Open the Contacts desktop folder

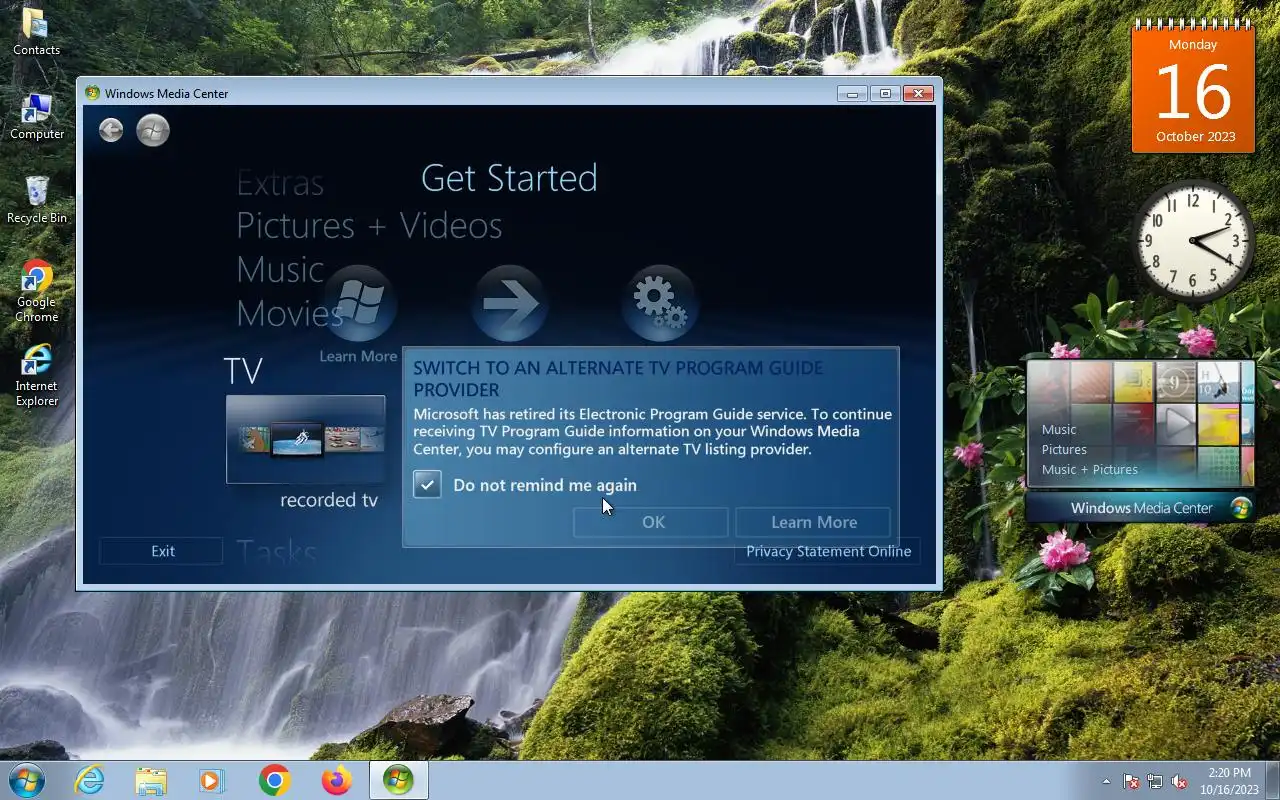point(36,31)
